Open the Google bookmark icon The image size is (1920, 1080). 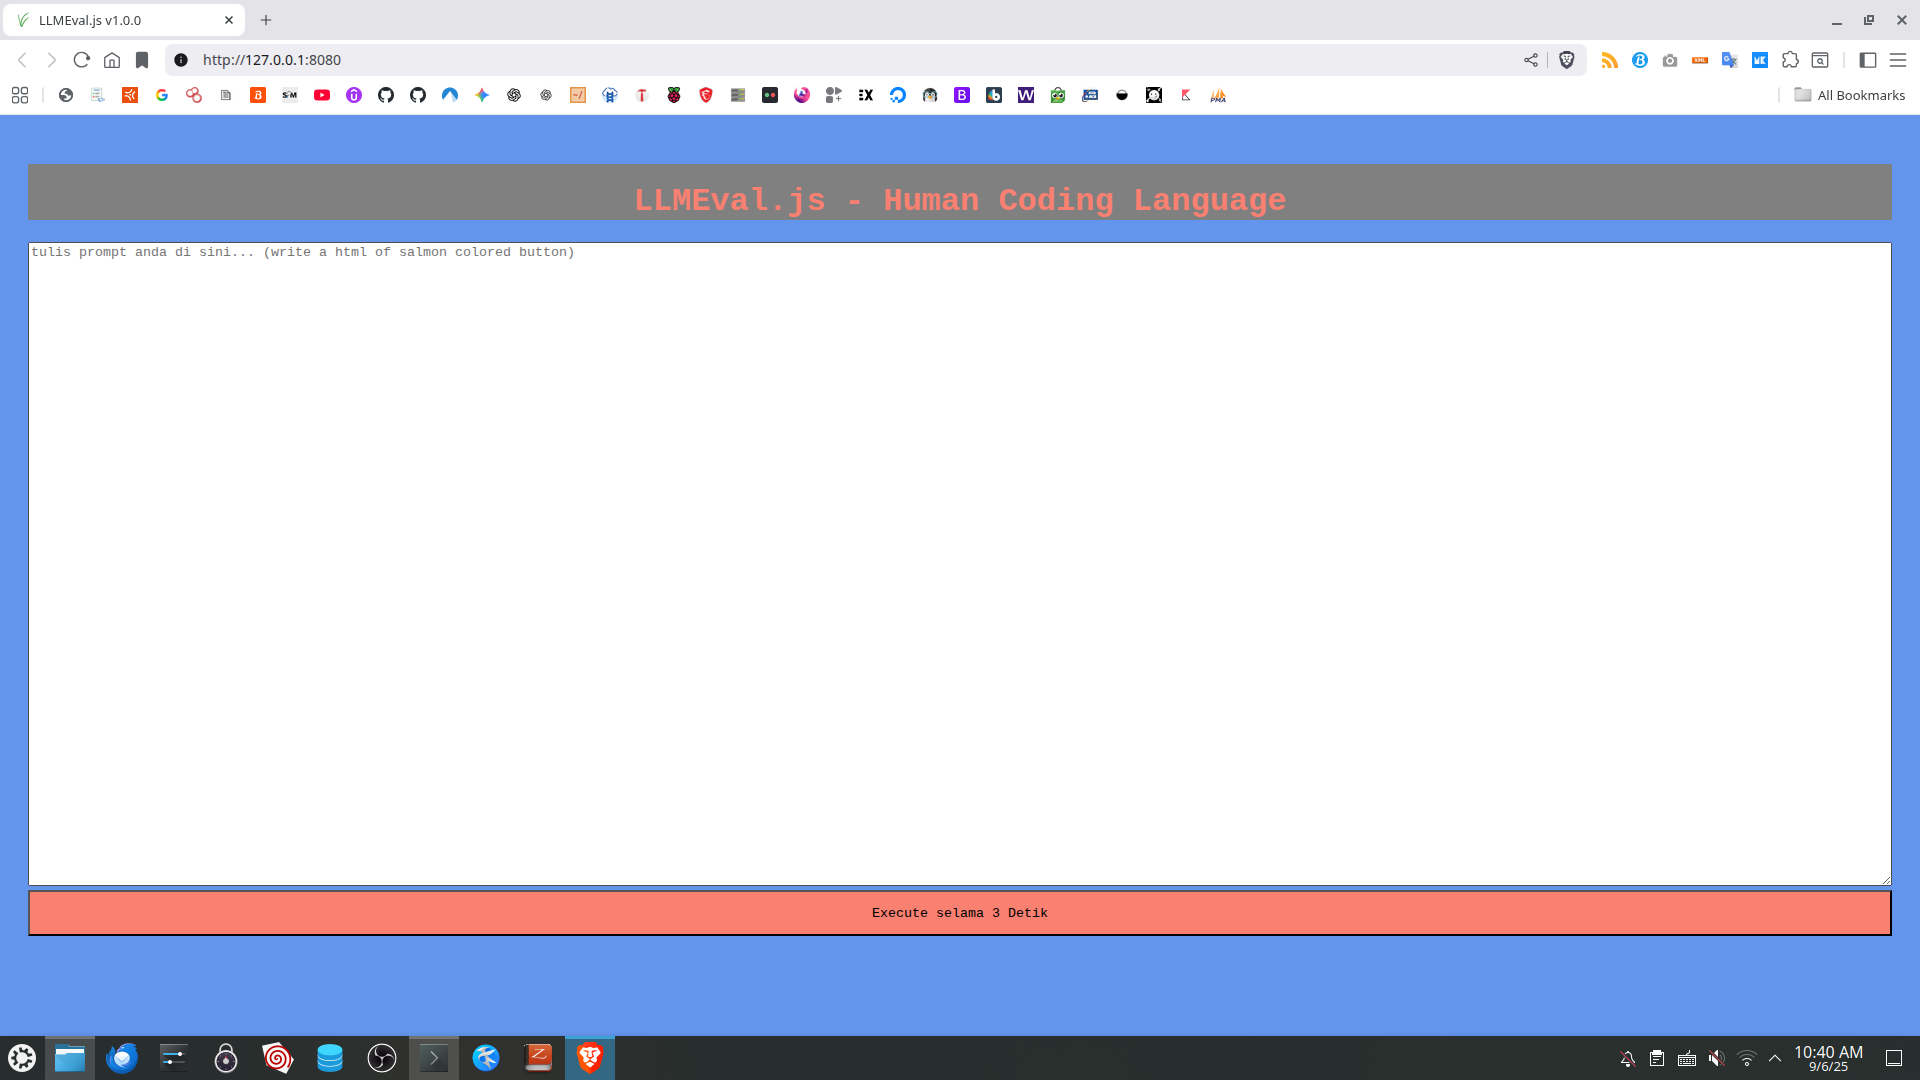point(162,95)
